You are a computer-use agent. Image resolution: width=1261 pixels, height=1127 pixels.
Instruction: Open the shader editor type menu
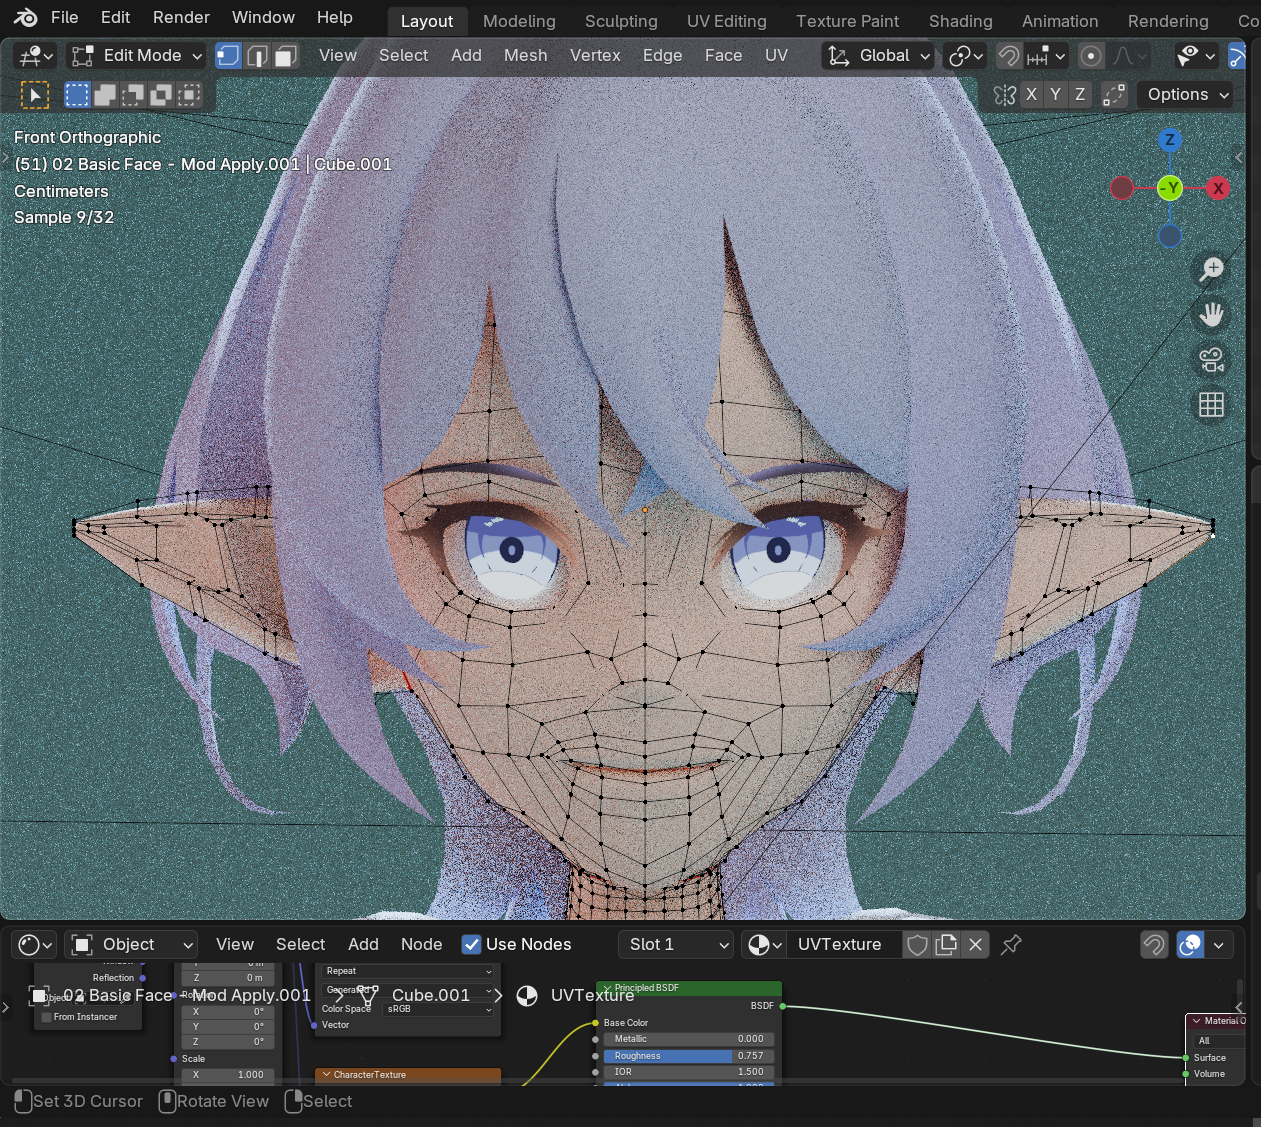[x=36, y=945]
